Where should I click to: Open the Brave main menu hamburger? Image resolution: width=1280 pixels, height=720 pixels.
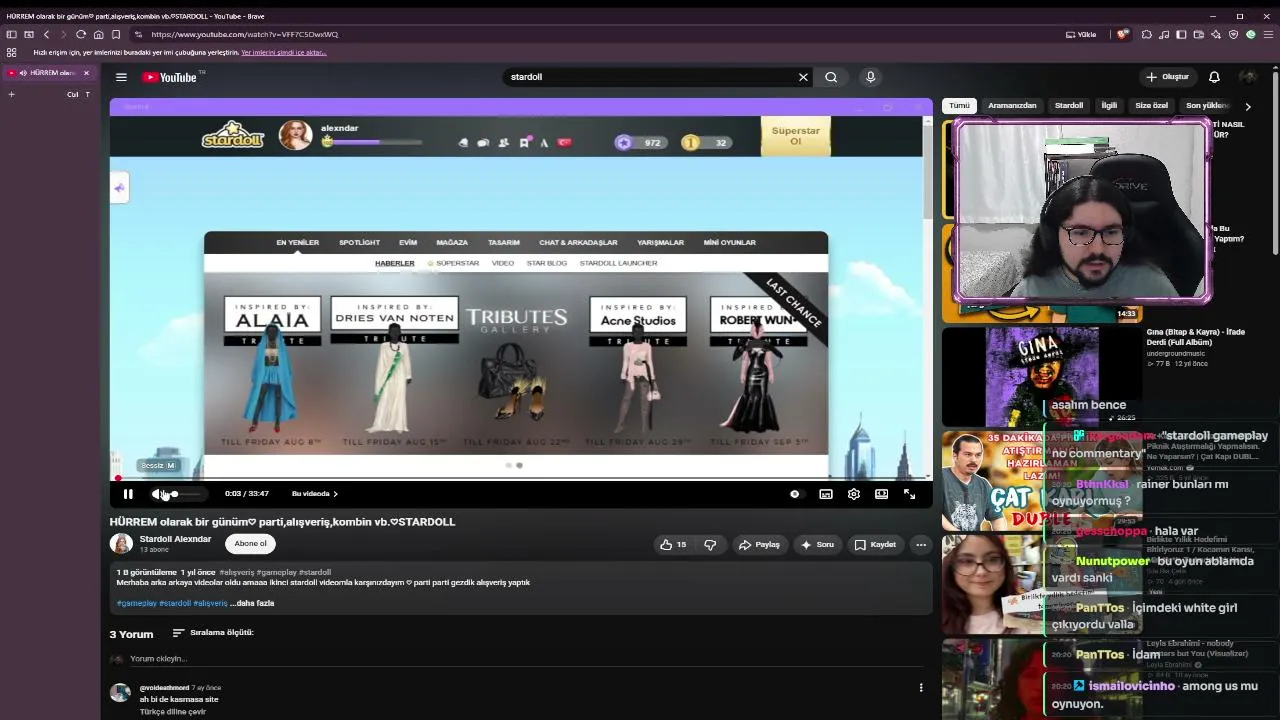tap(1268, 34)
